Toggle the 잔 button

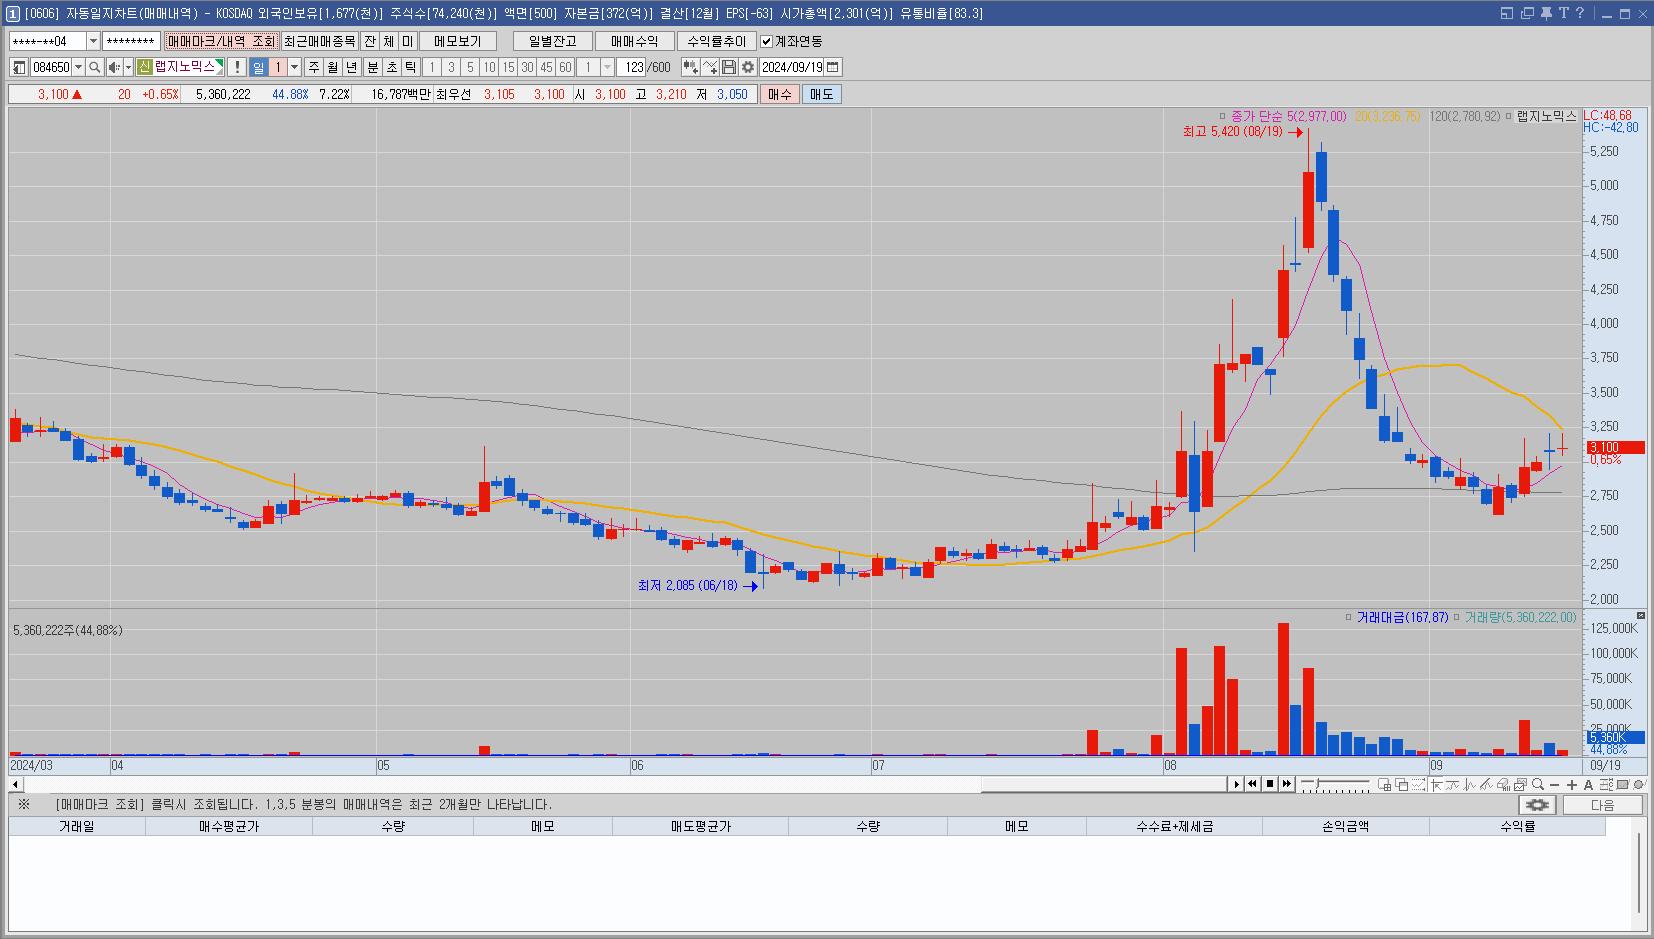(x=370, y=41)
